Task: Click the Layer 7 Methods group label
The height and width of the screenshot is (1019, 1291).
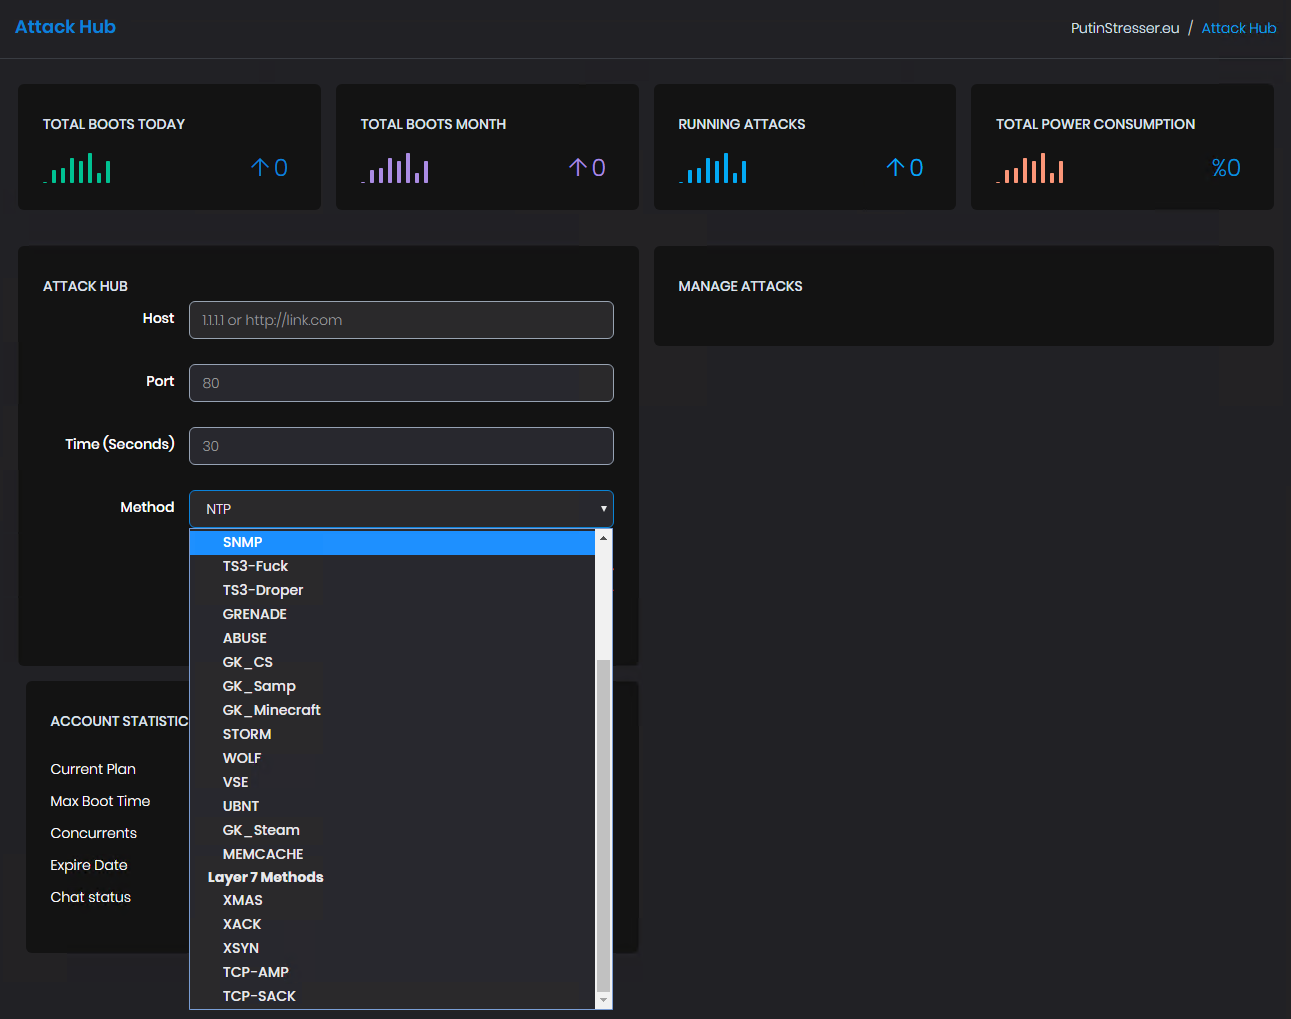Action: pyautogui.click(x=265, y=877)
